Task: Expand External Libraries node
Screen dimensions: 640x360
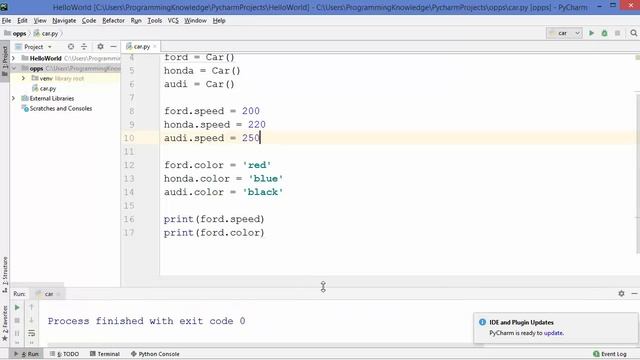Action: pos(14,98)
